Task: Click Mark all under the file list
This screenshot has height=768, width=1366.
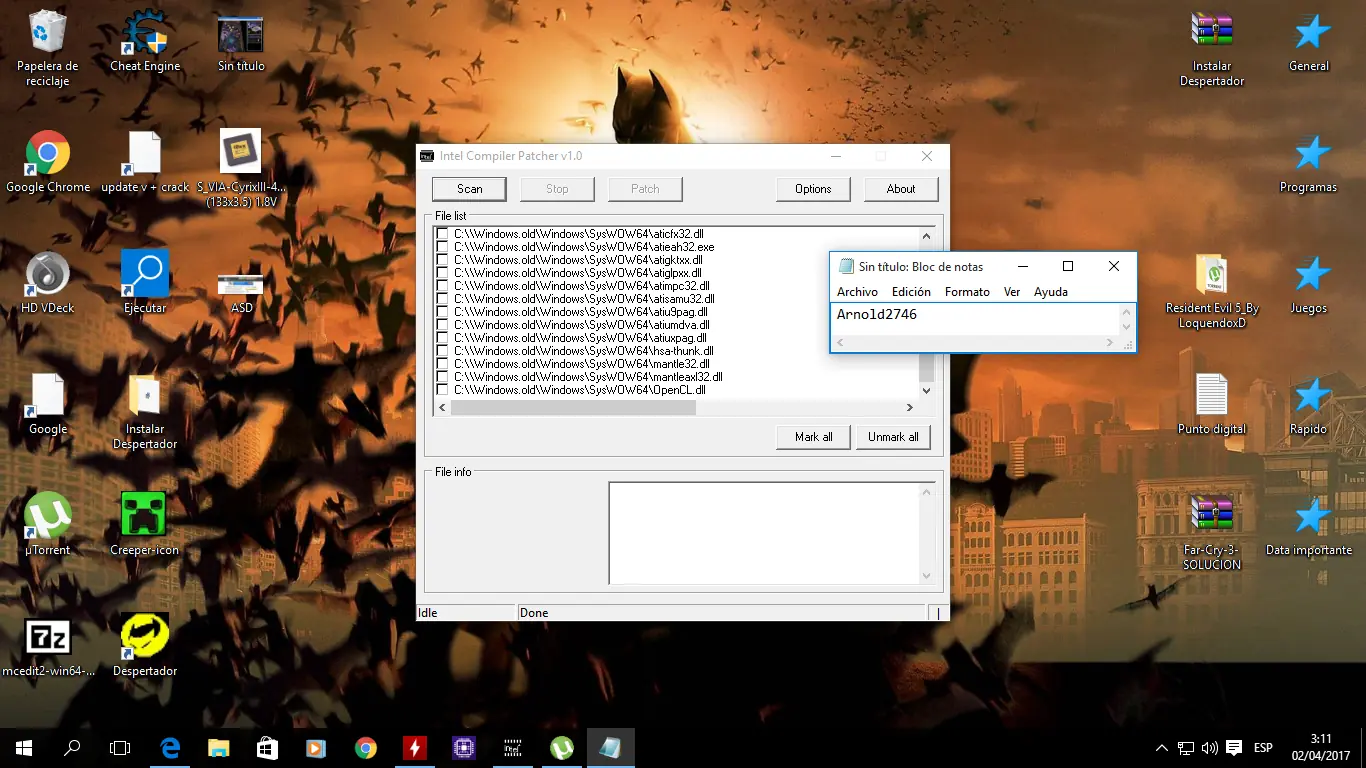Action: tap(813, 437)
